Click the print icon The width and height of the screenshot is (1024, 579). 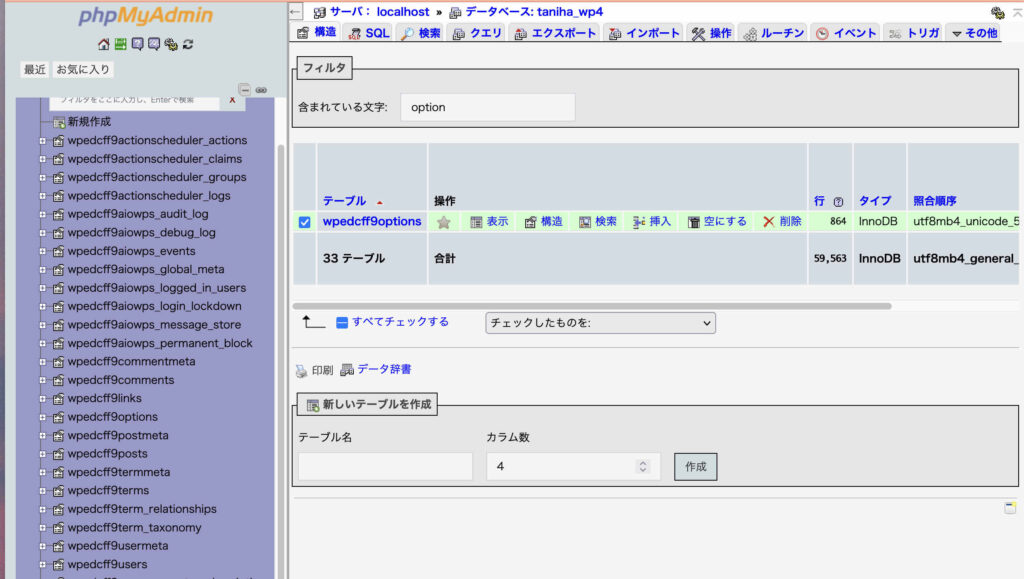(301, 371)
